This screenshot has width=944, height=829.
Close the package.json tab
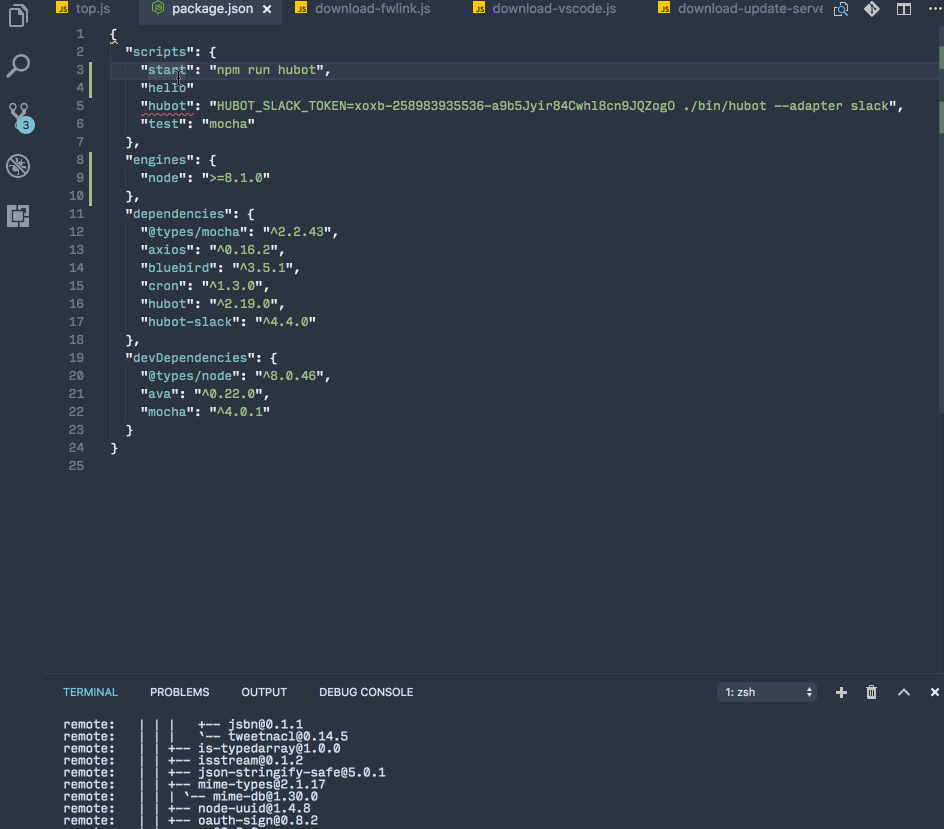[x=267, y=9]
